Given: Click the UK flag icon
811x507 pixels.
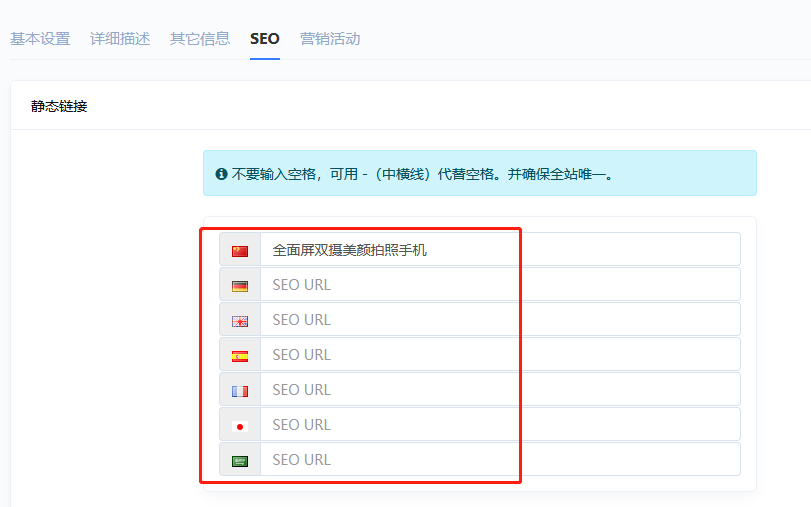Looking at the screenshot, I should [x=240, y=321].
